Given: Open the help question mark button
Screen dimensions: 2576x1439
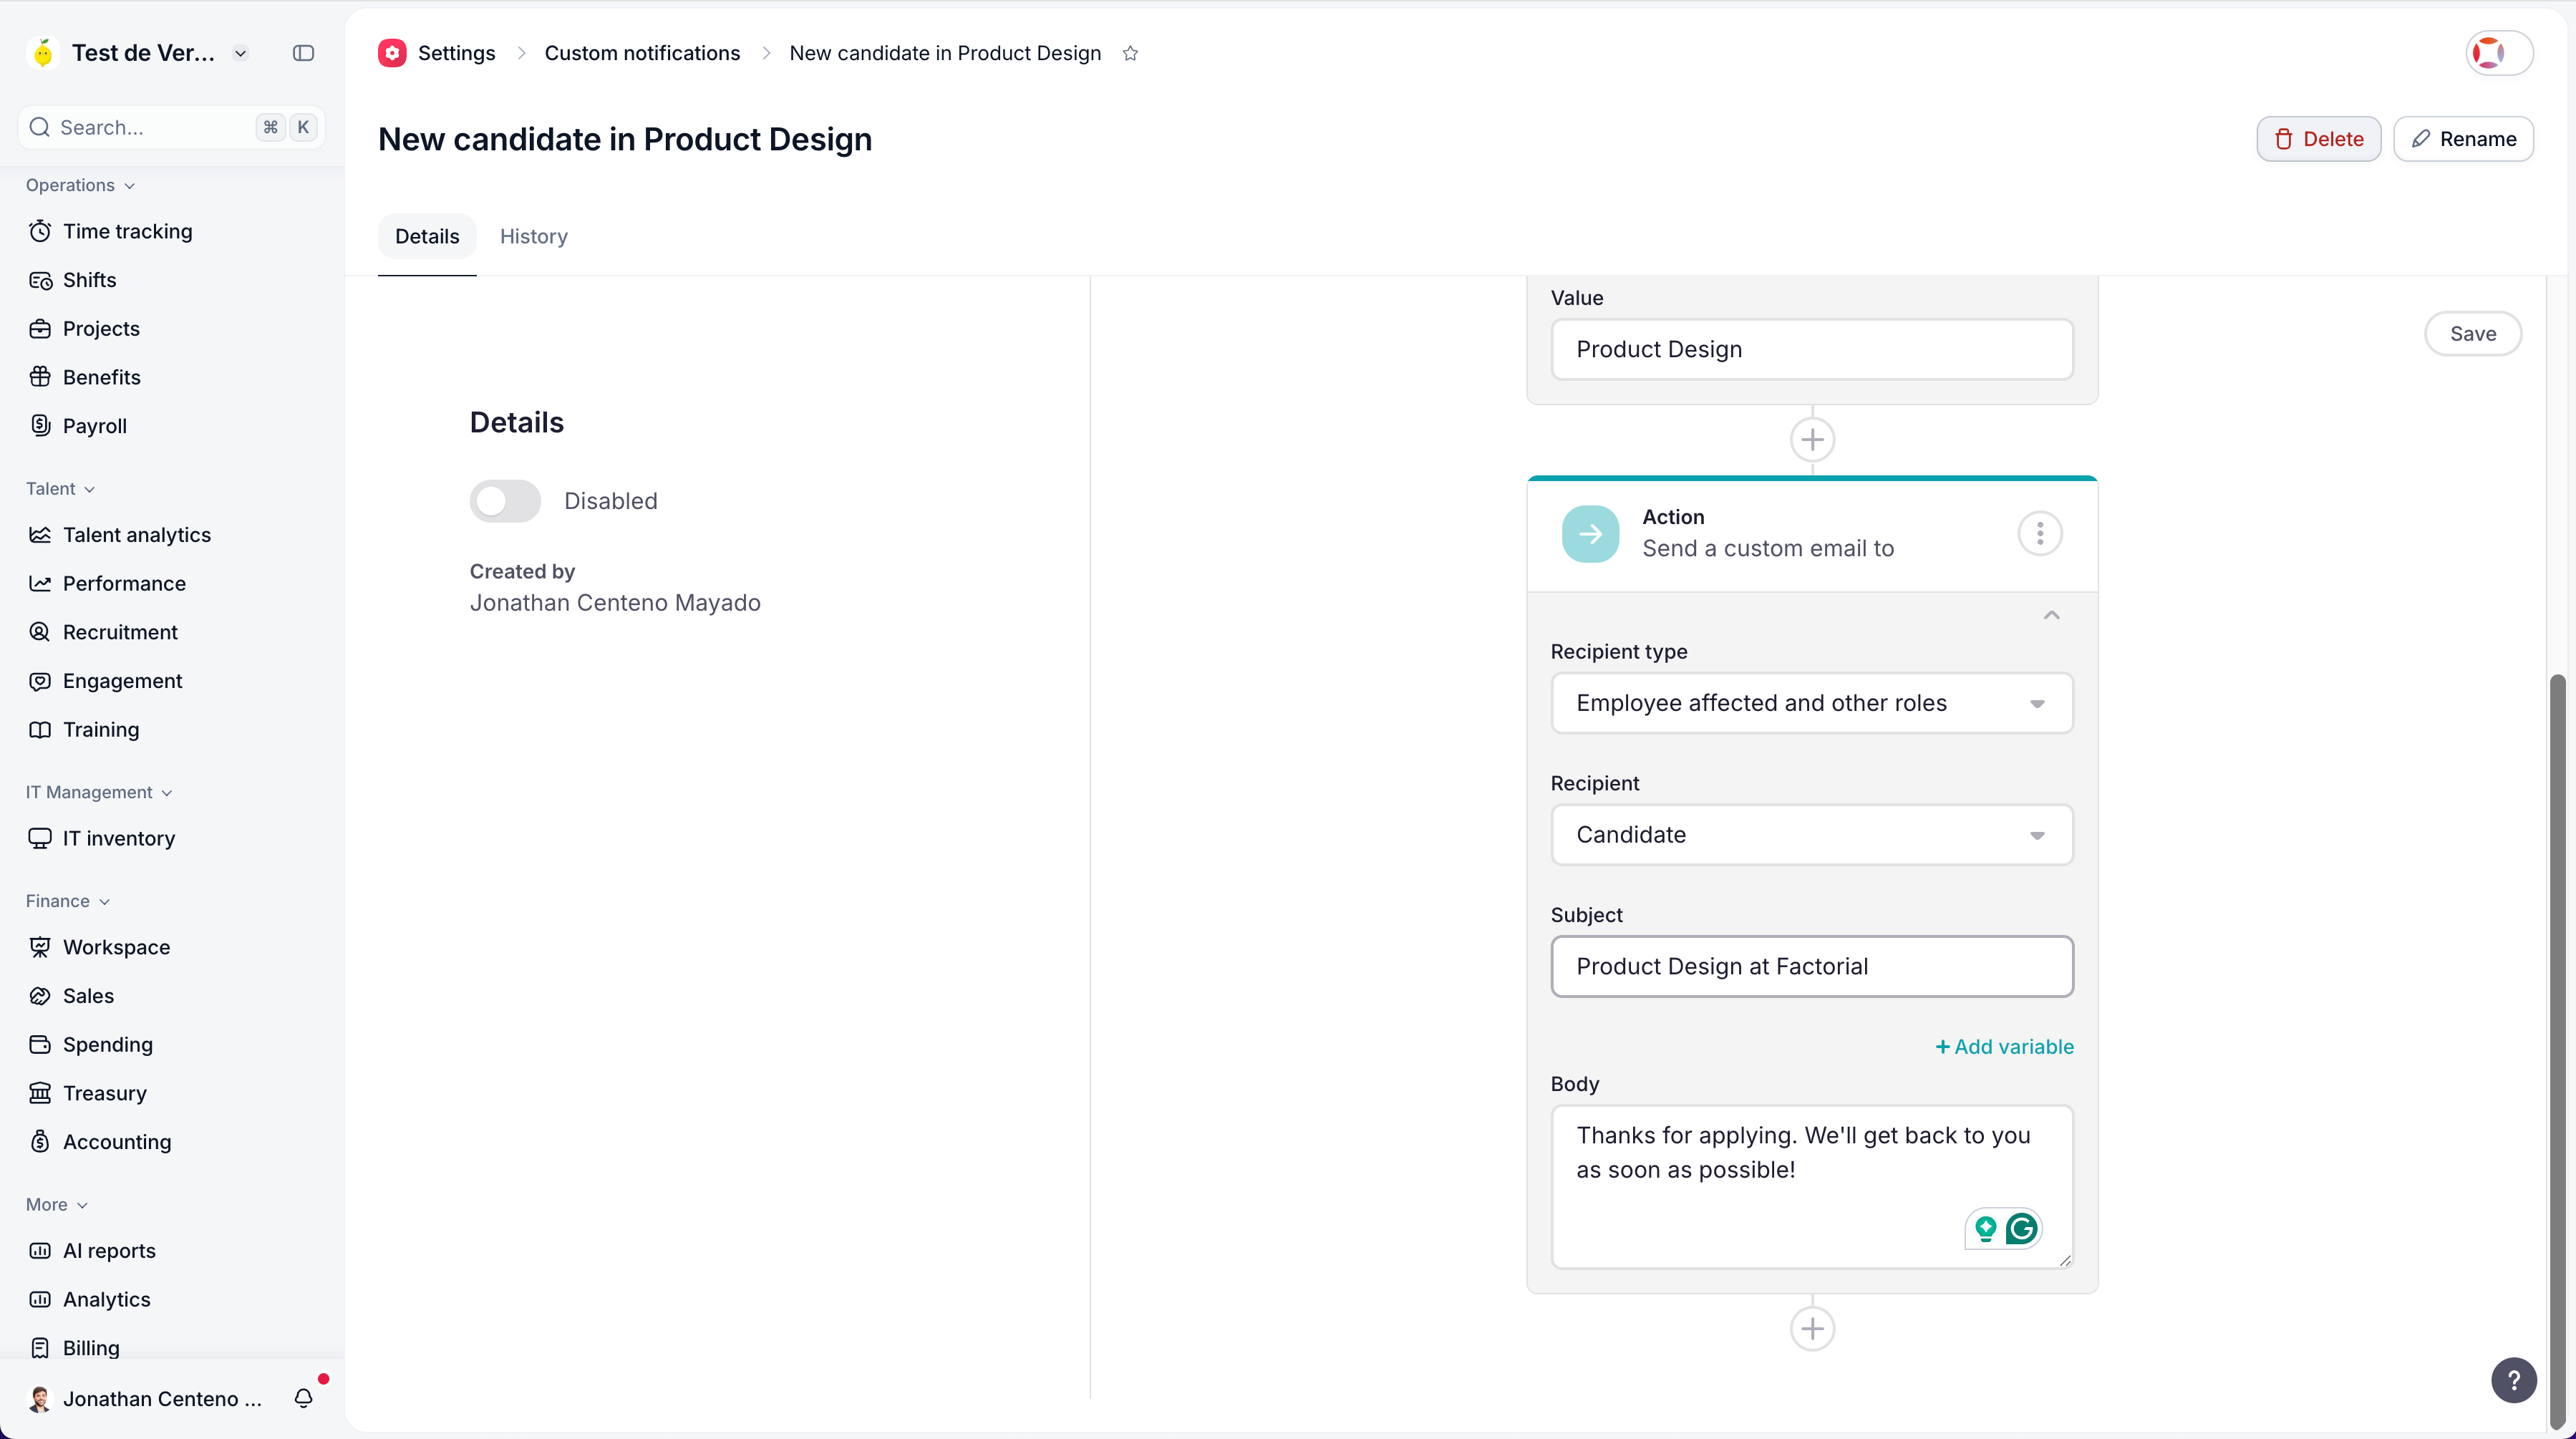Looking at the screenshot, I should [x=2512, y=1380].
